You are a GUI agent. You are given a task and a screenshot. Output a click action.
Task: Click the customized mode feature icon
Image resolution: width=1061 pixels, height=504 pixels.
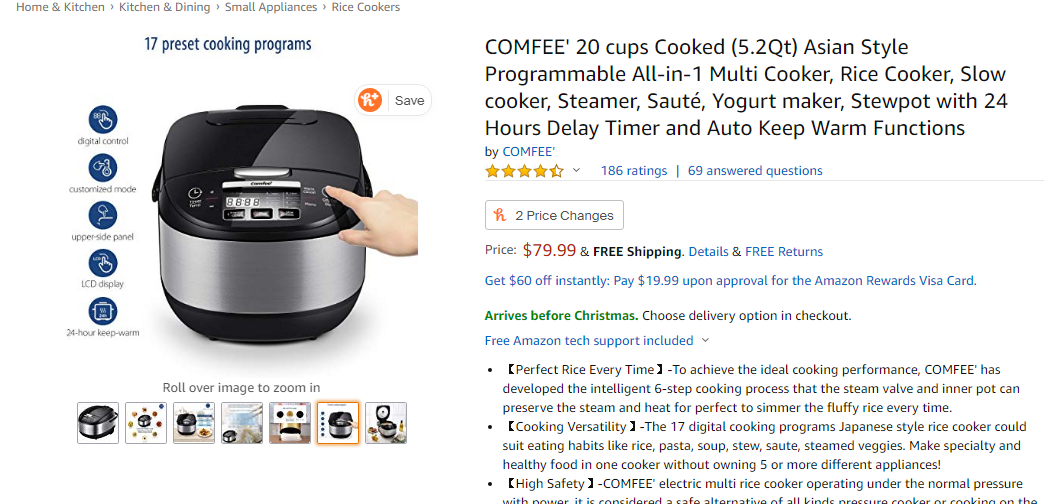coord(103,167)
